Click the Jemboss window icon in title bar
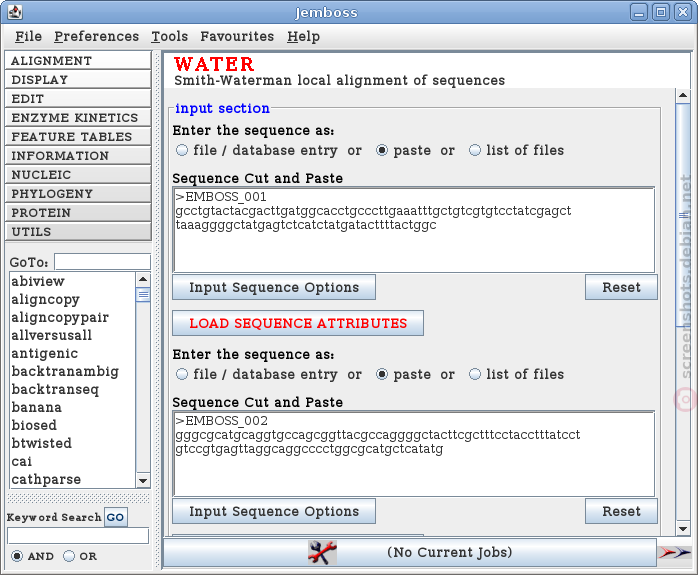Viewport: 698px width, 575px height. 15,12
